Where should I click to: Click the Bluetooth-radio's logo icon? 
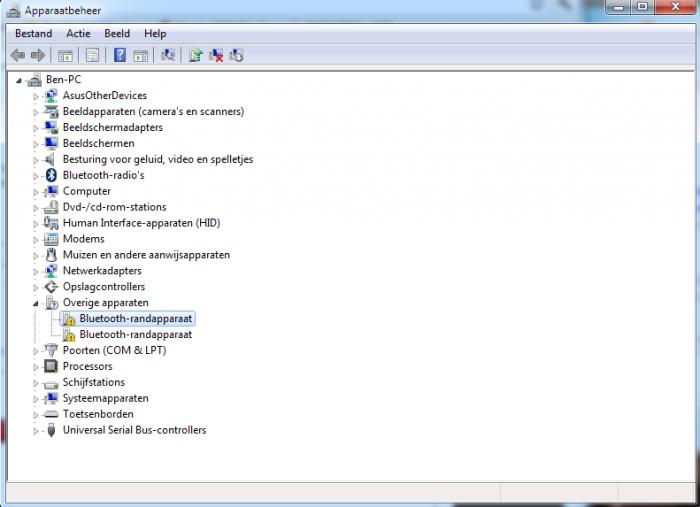[x=51, y=175]
